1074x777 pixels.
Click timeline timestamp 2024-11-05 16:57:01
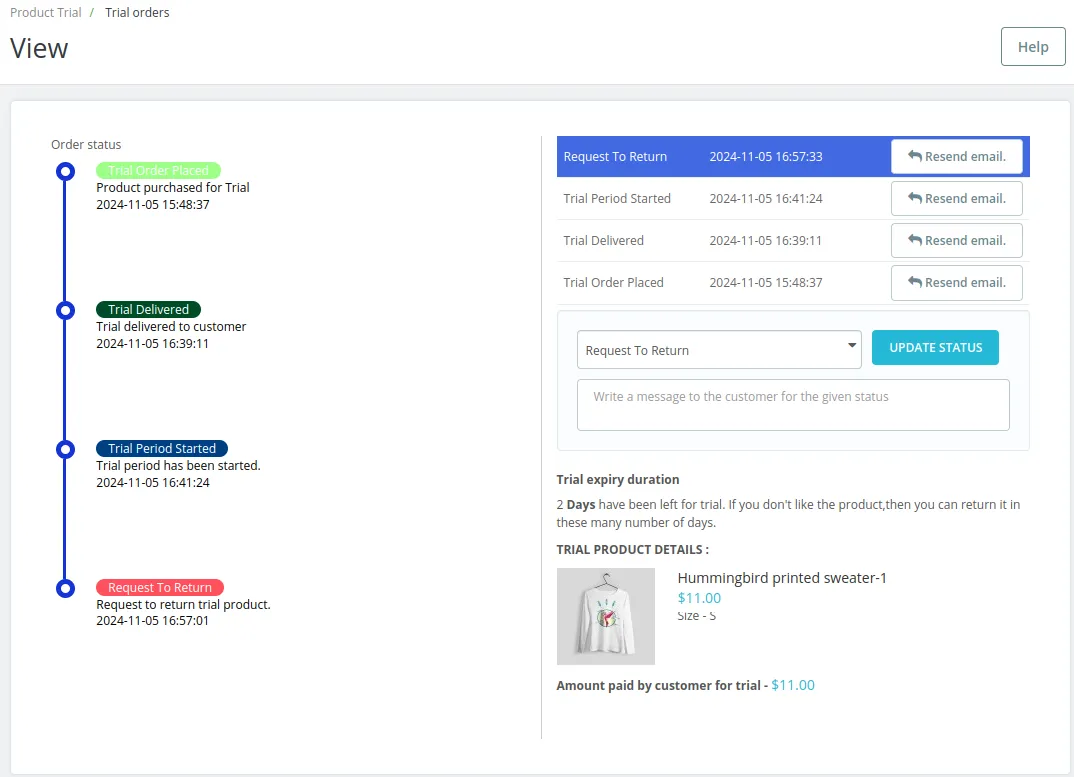point(152,621)
